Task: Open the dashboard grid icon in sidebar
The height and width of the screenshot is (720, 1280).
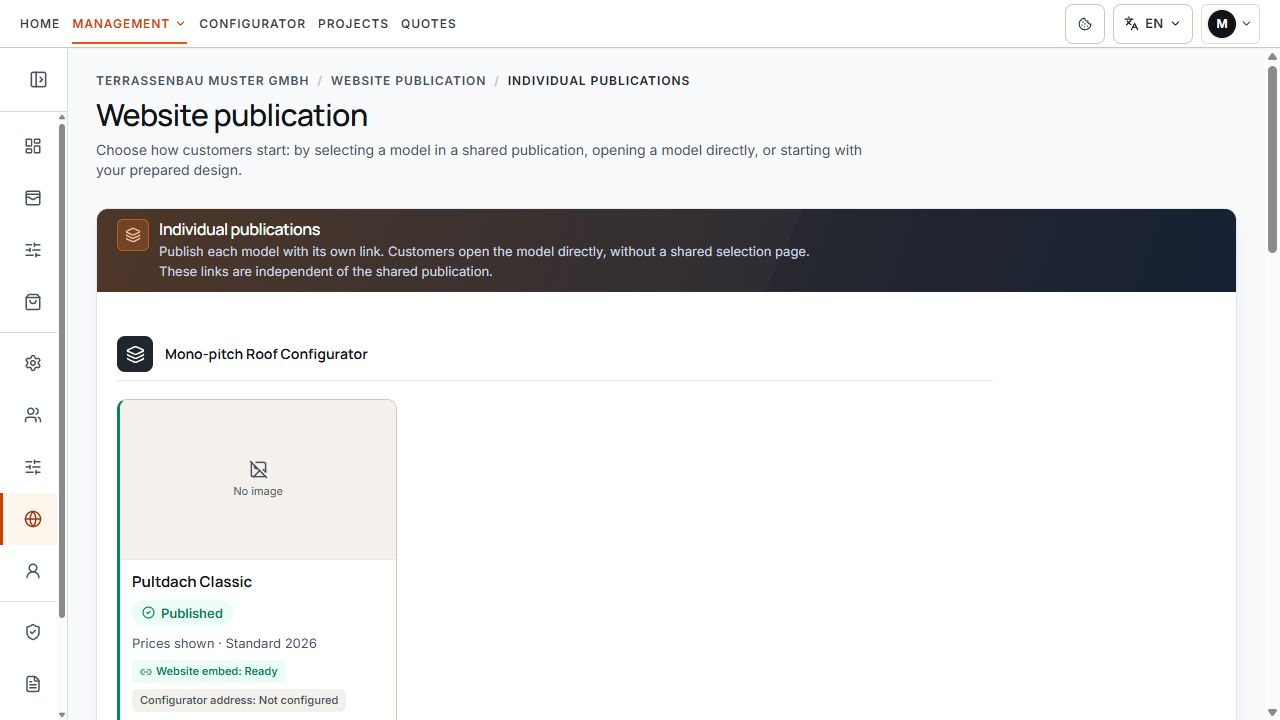Action: 33,146
